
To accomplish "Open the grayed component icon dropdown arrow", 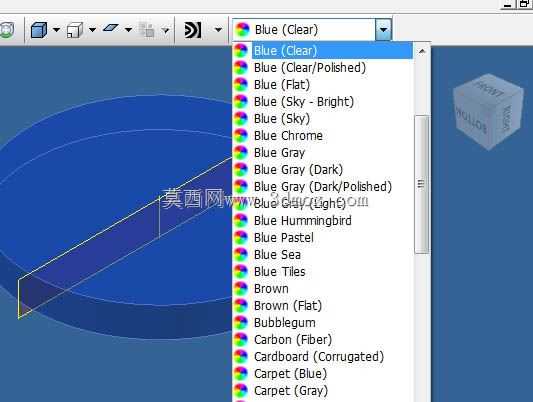I will 165,31.
